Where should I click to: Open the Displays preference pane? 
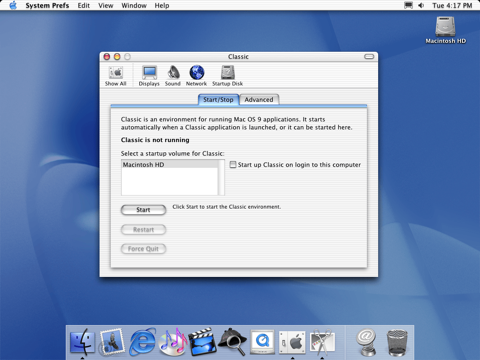149,76
